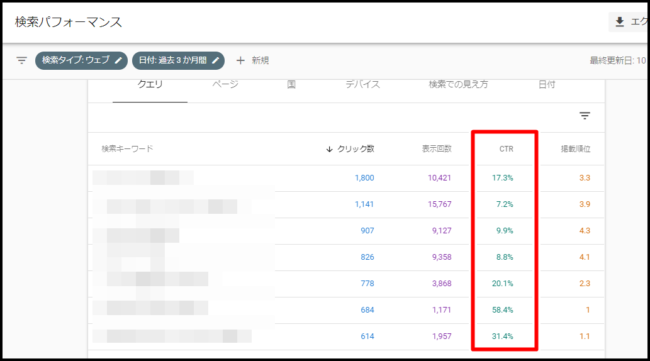Edit the 日付: 過去3か月間 filter chip
The width and height of the screenshot is (650, 361).
pyautogui.click(x=178, y=61)
